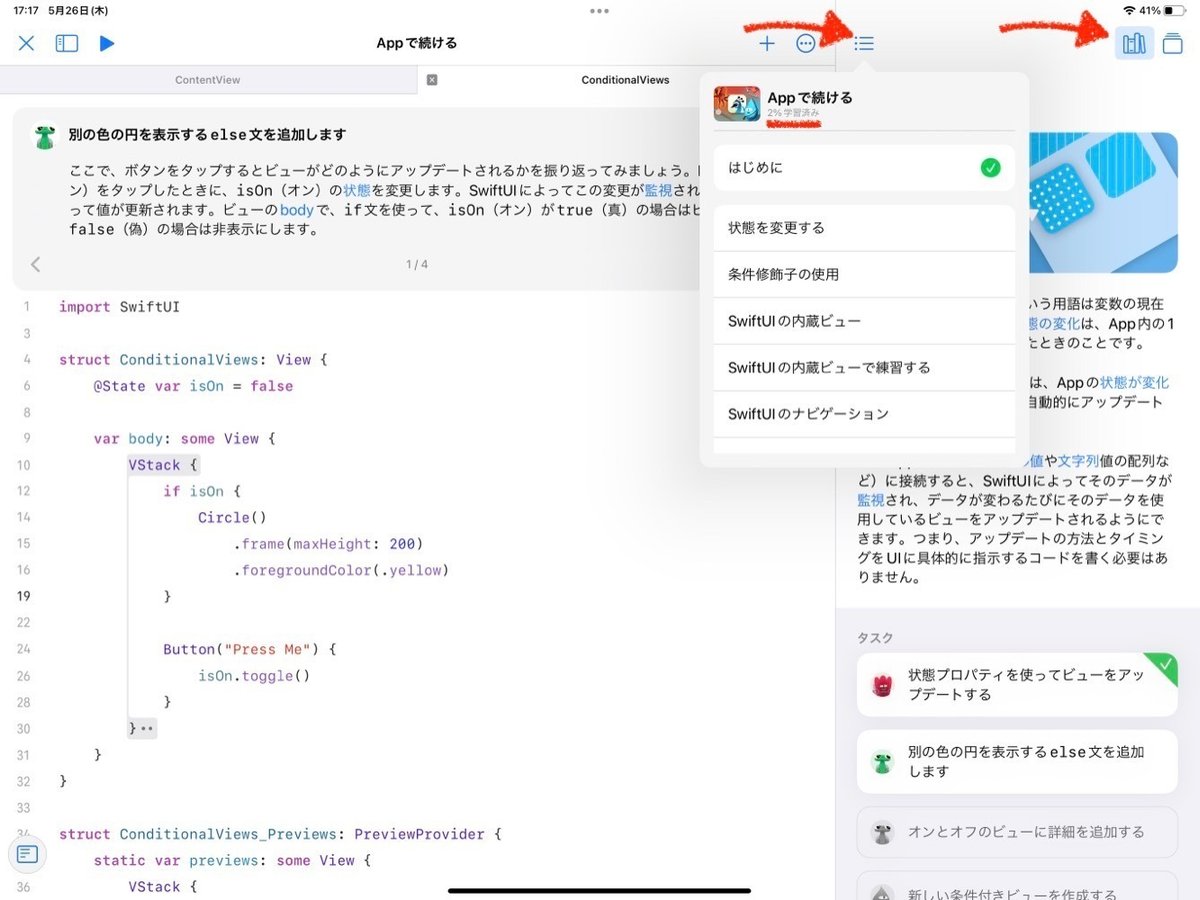Place cursor on isOn.toggle() at line 26

[254, 676]
